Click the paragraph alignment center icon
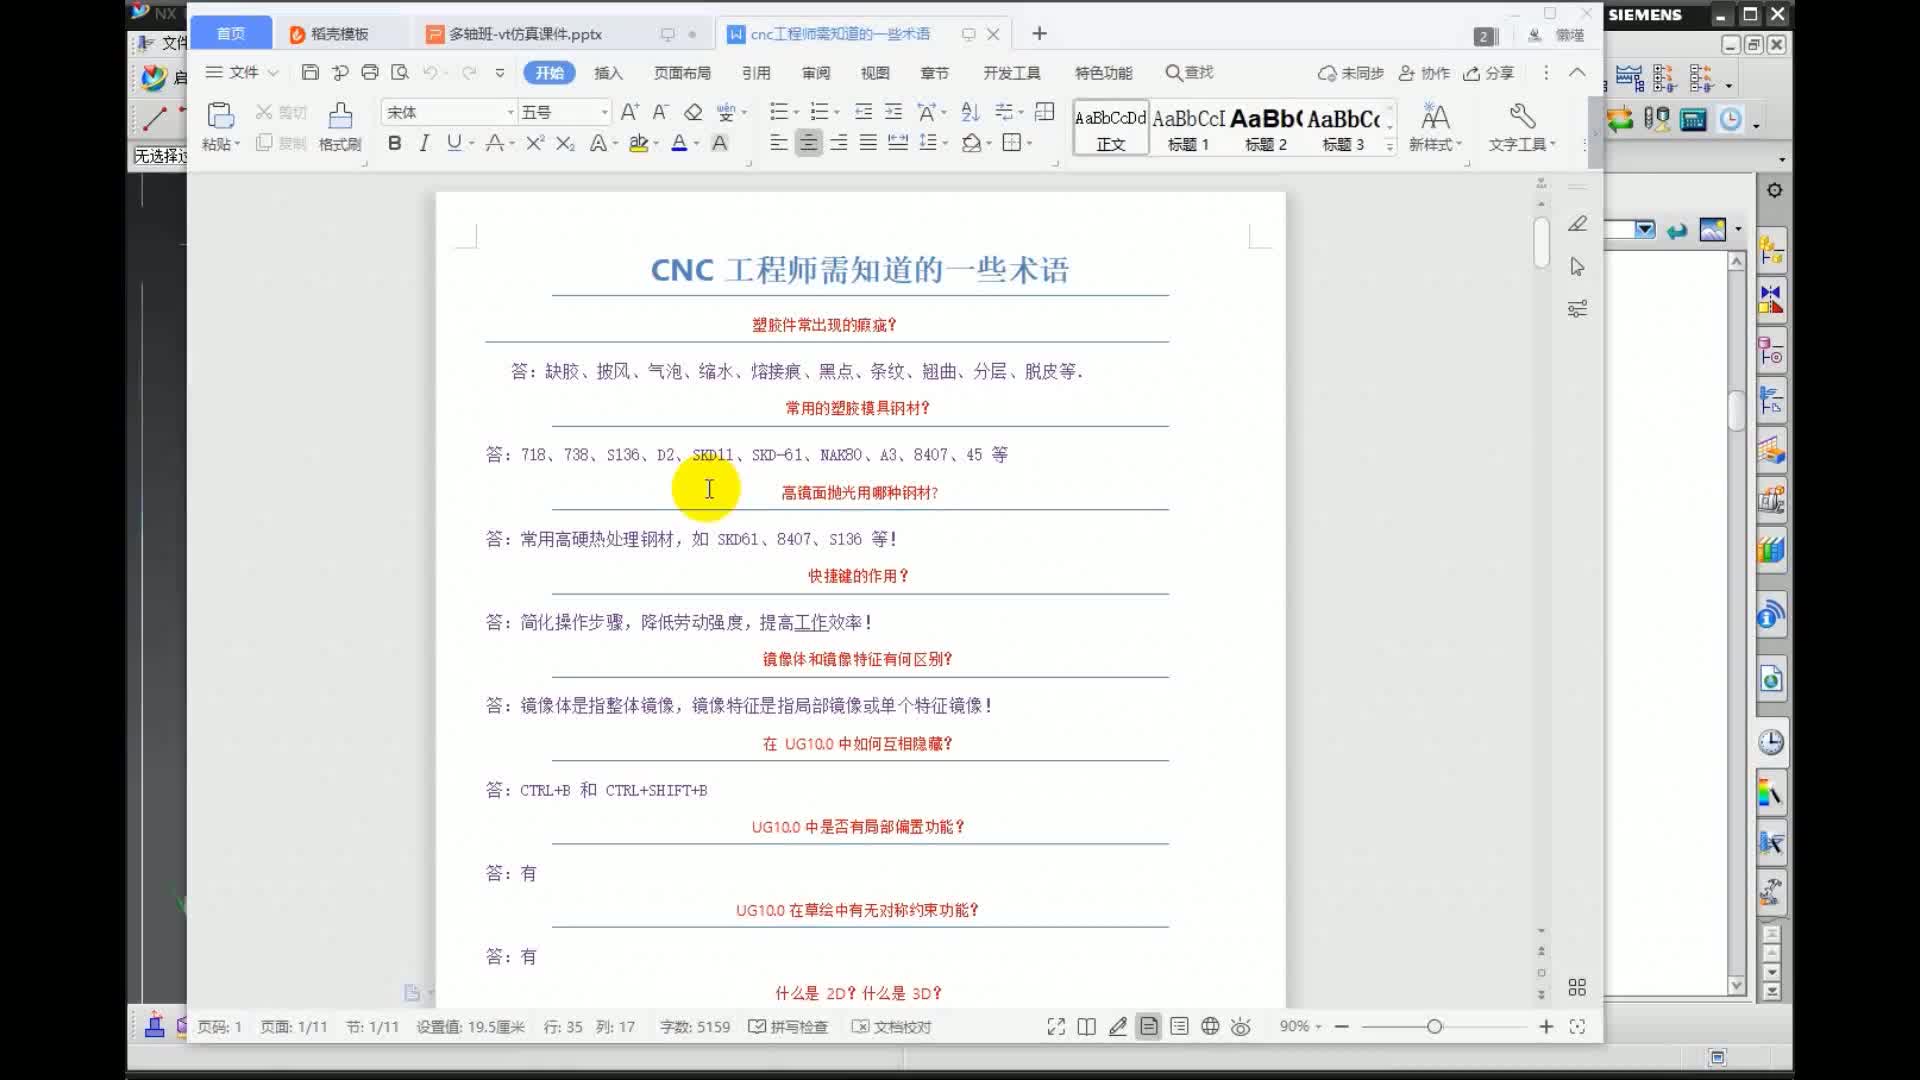The width and height of the screenshot is (1920, 1080). pyautogui.click(x=807, y=142)
